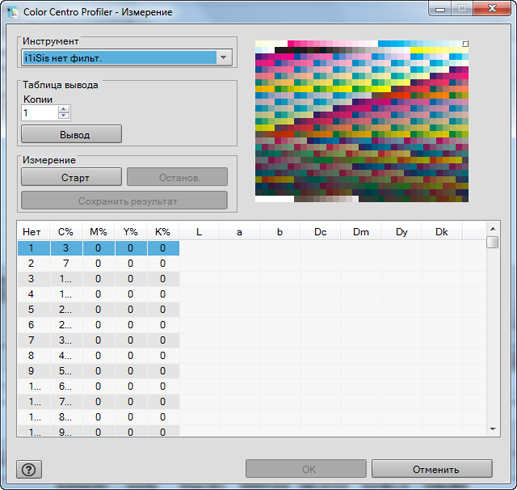Click the table scrollbar down arrow
The height and width of the screenshot is (490, 517).
(493, 429)
